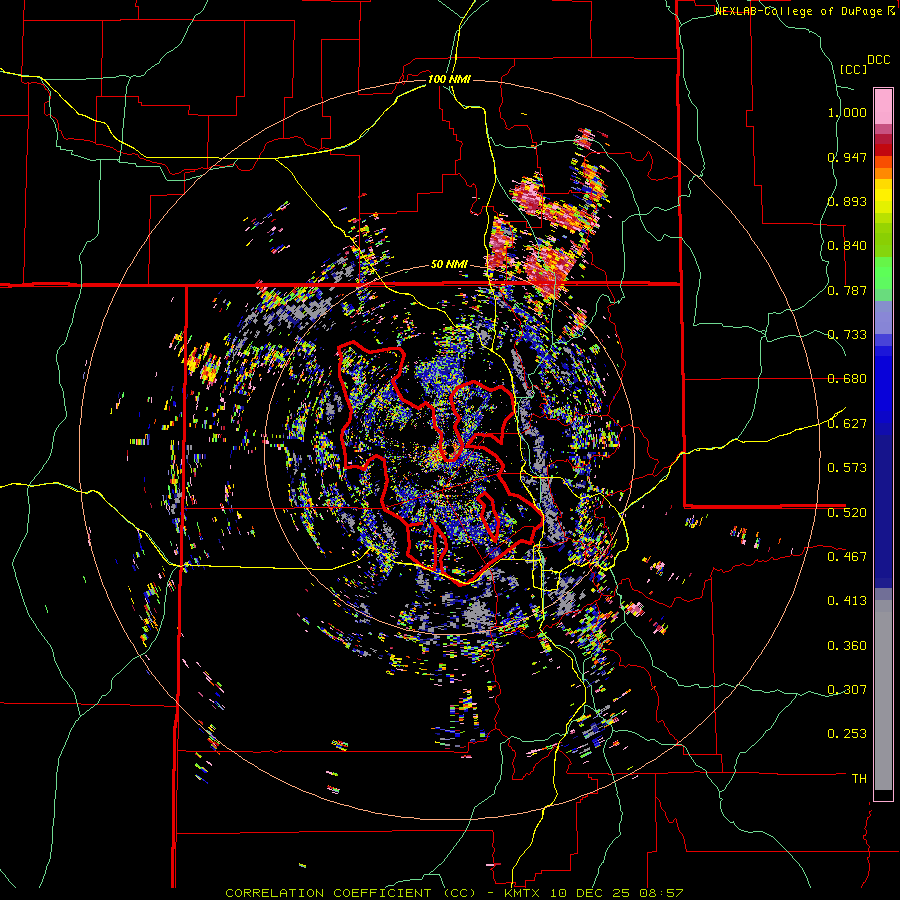Select the 0.413 legend value

(x=847, y=601)
